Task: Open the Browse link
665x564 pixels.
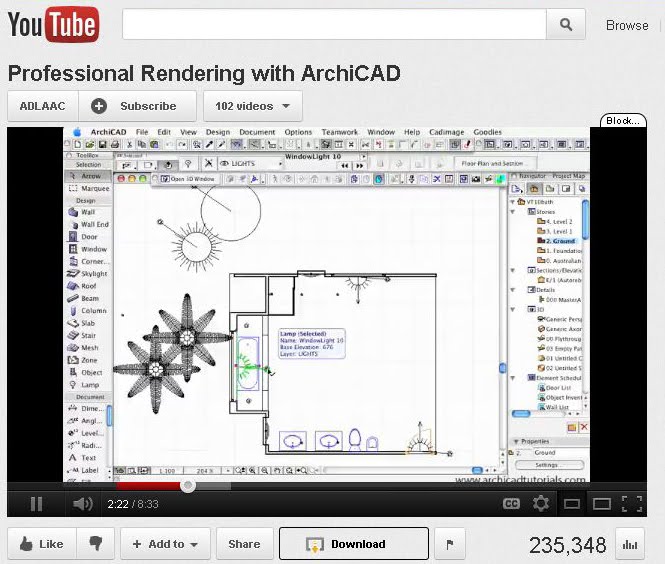Action: 627,25
